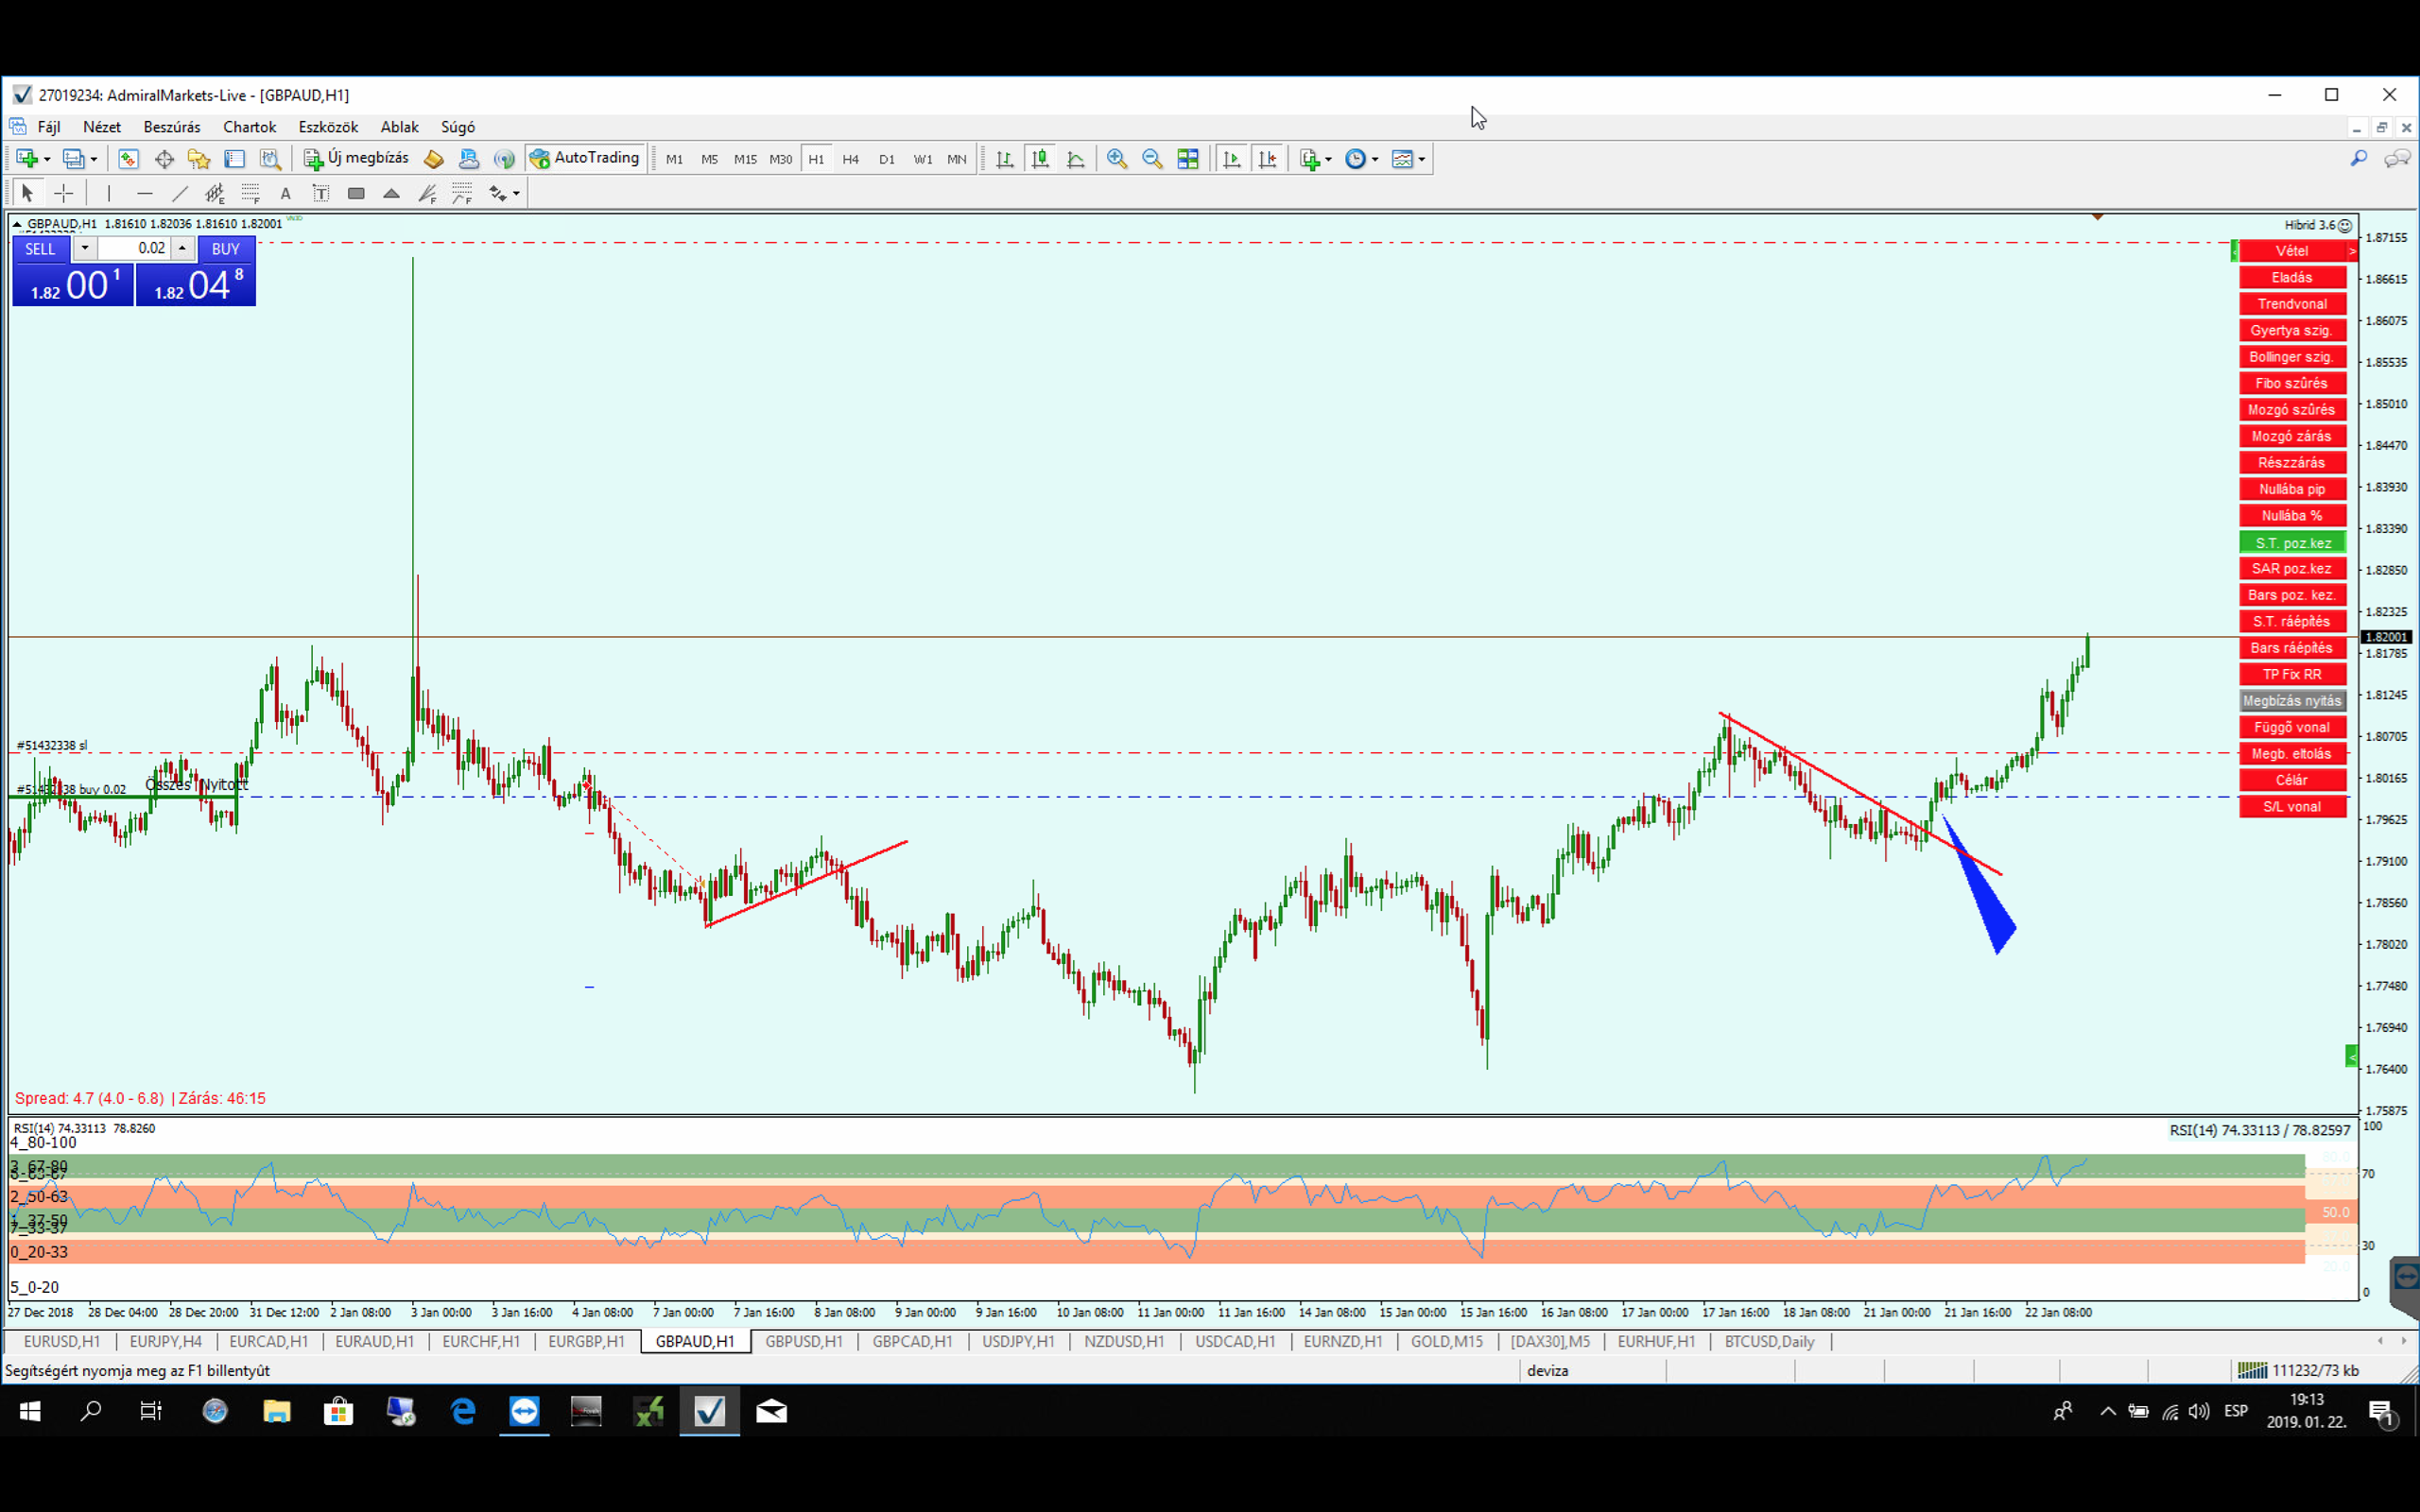Select the equidistant channel tool
The width and height of the screenshot is (2420, 1512).
pos(215,193)
